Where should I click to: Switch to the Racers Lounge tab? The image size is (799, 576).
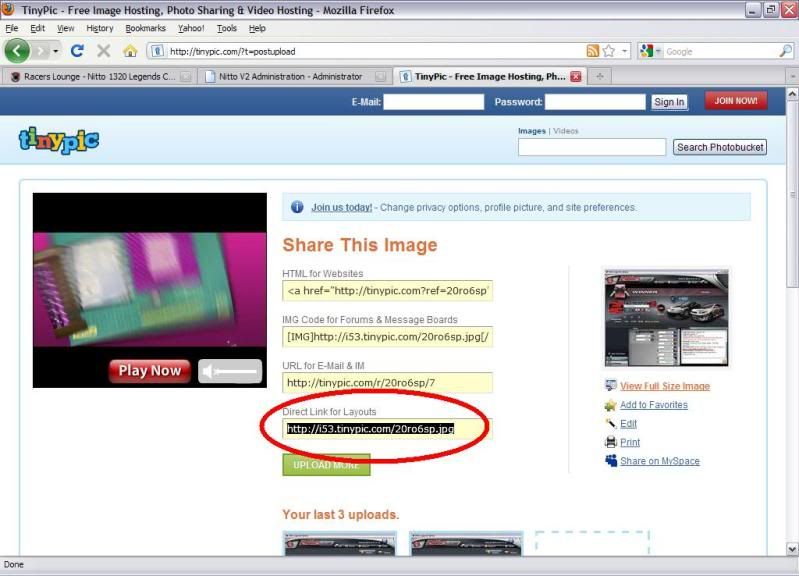pyautogui.click(x=92, y=76)
